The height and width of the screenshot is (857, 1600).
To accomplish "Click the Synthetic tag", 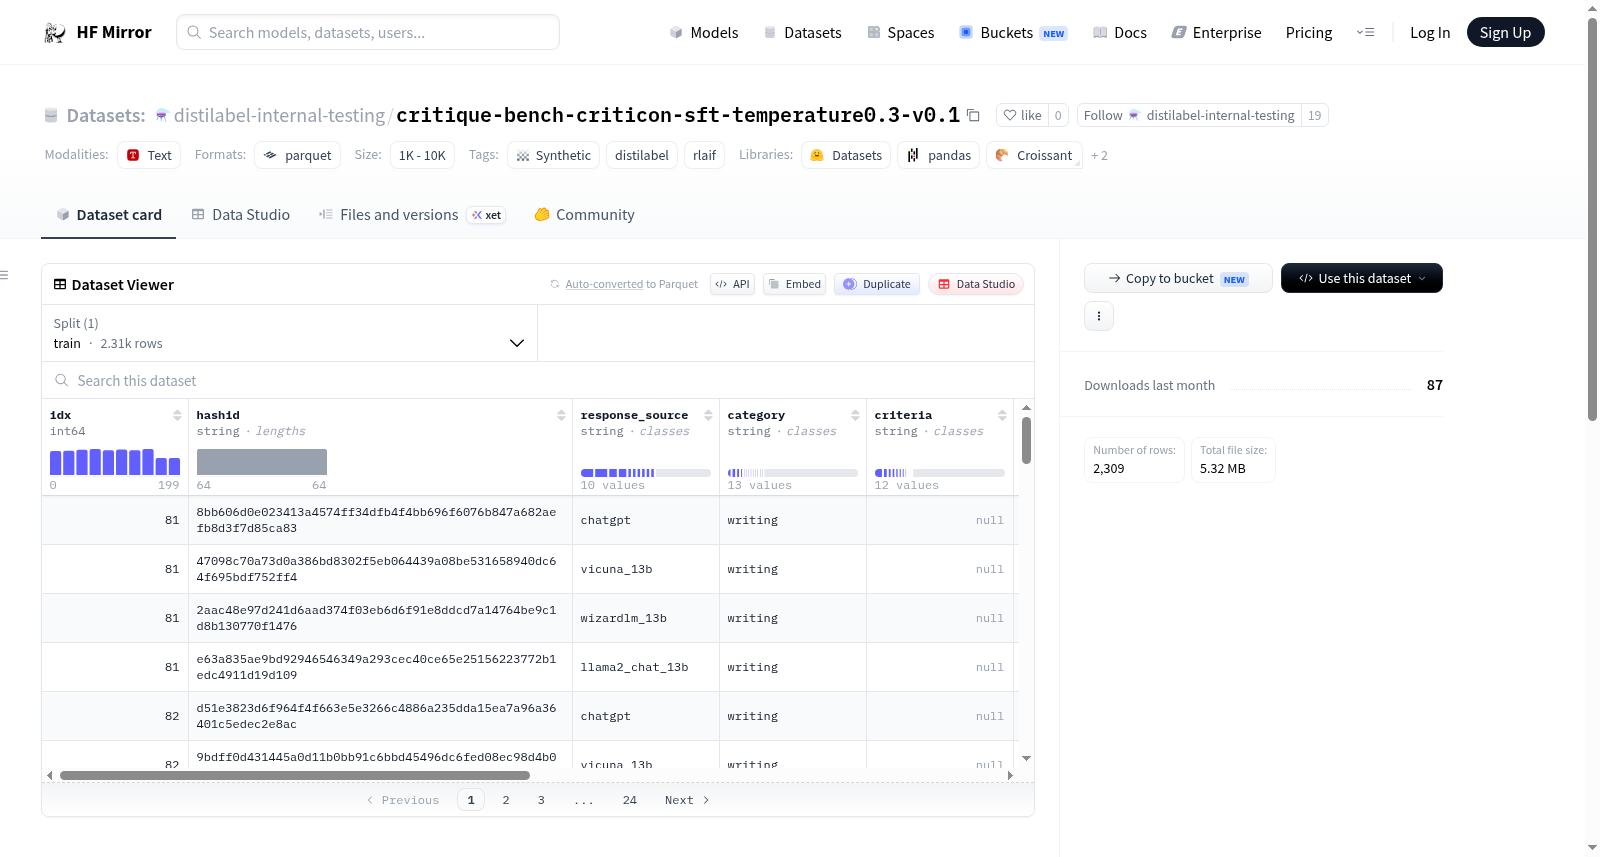I will coord(553,155).
